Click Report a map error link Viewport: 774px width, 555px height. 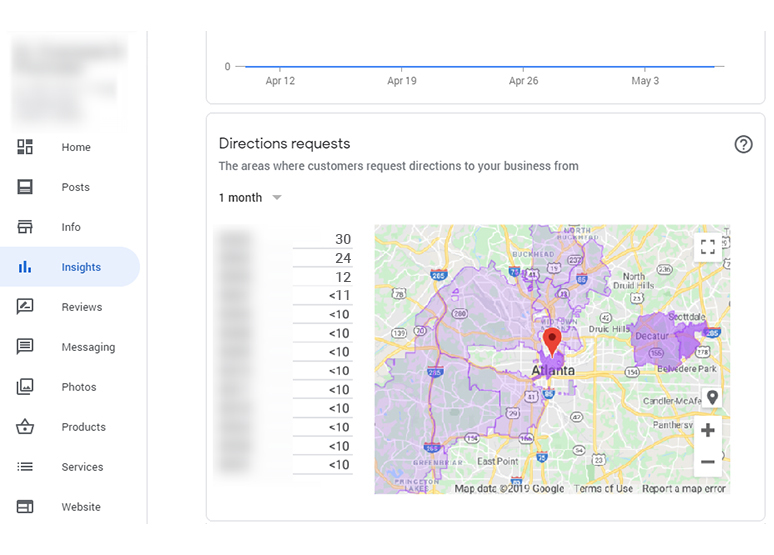pyautogui.click(x=684, y=488)
